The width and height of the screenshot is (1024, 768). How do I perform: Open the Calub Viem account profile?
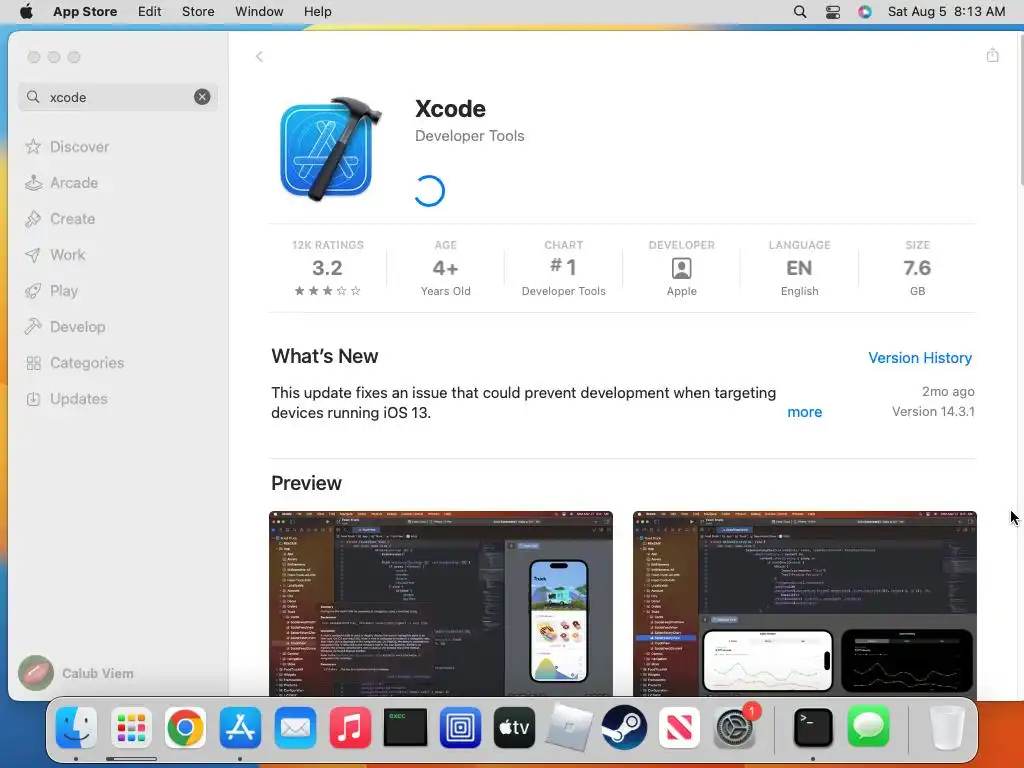pyautogui.click(x=76, y=673)
